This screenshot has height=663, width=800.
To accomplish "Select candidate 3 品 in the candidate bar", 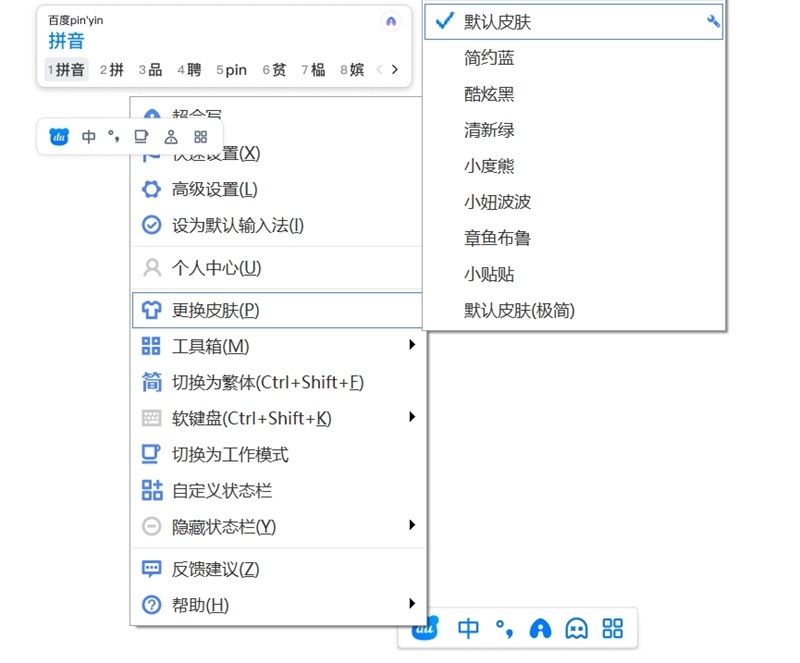I will tap(146, 70).
